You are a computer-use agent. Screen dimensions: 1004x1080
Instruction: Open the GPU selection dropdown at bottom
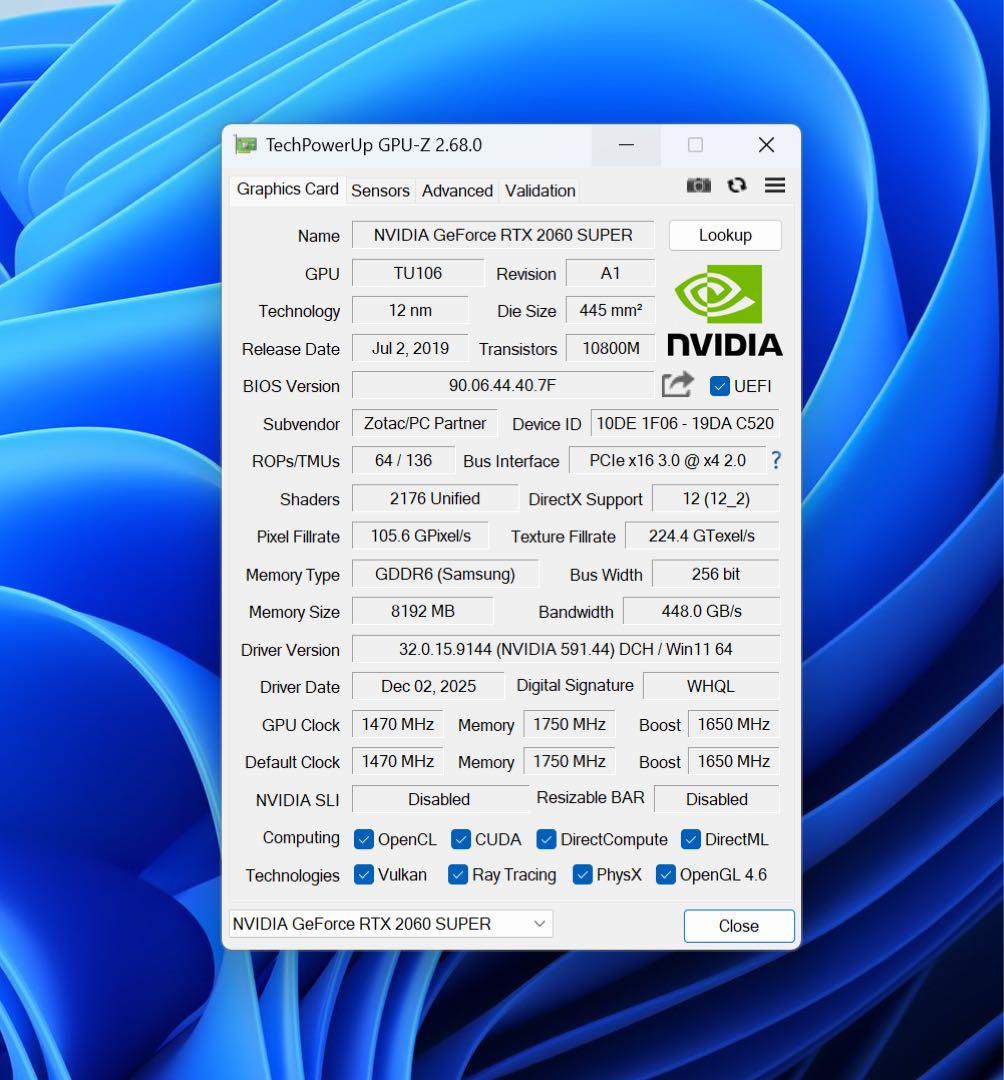point(539,924)
